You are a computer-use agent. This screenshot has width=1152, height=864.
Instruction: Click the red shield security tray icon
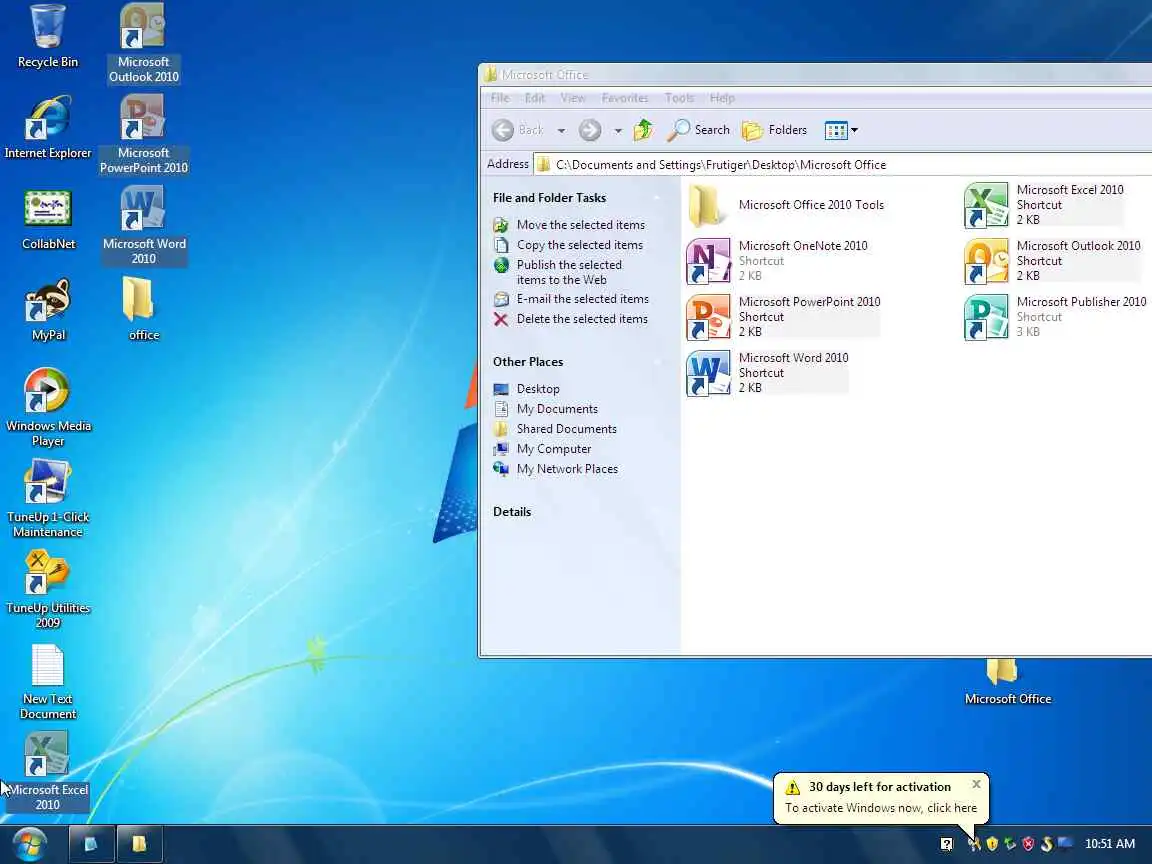[x=1028, y=844]
